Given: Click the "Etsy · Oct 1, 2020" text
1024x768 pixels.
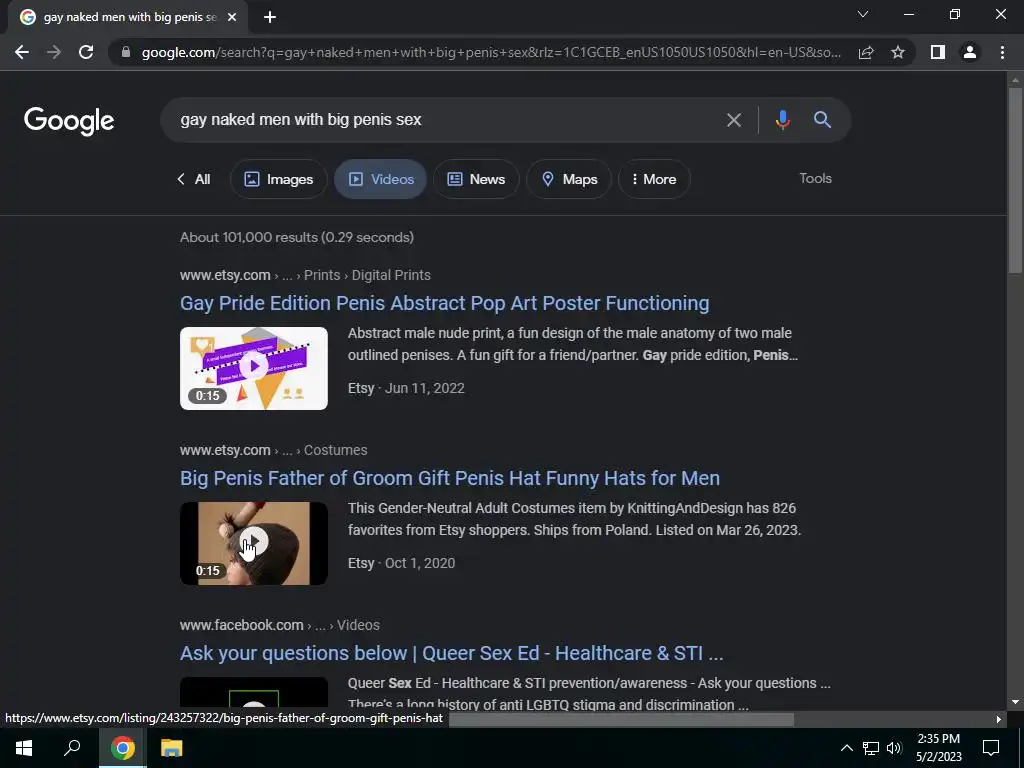Looking at the screenshot, I should 402,563.
